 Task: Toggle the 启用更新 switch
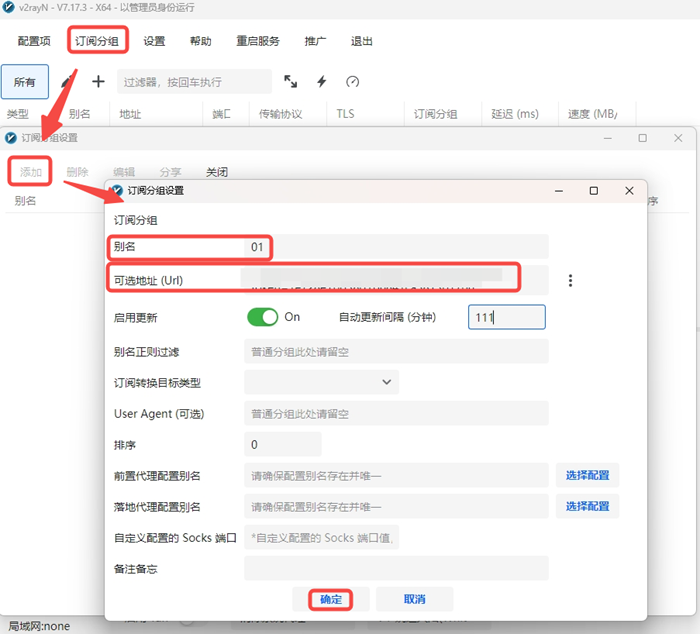[262, 317]
